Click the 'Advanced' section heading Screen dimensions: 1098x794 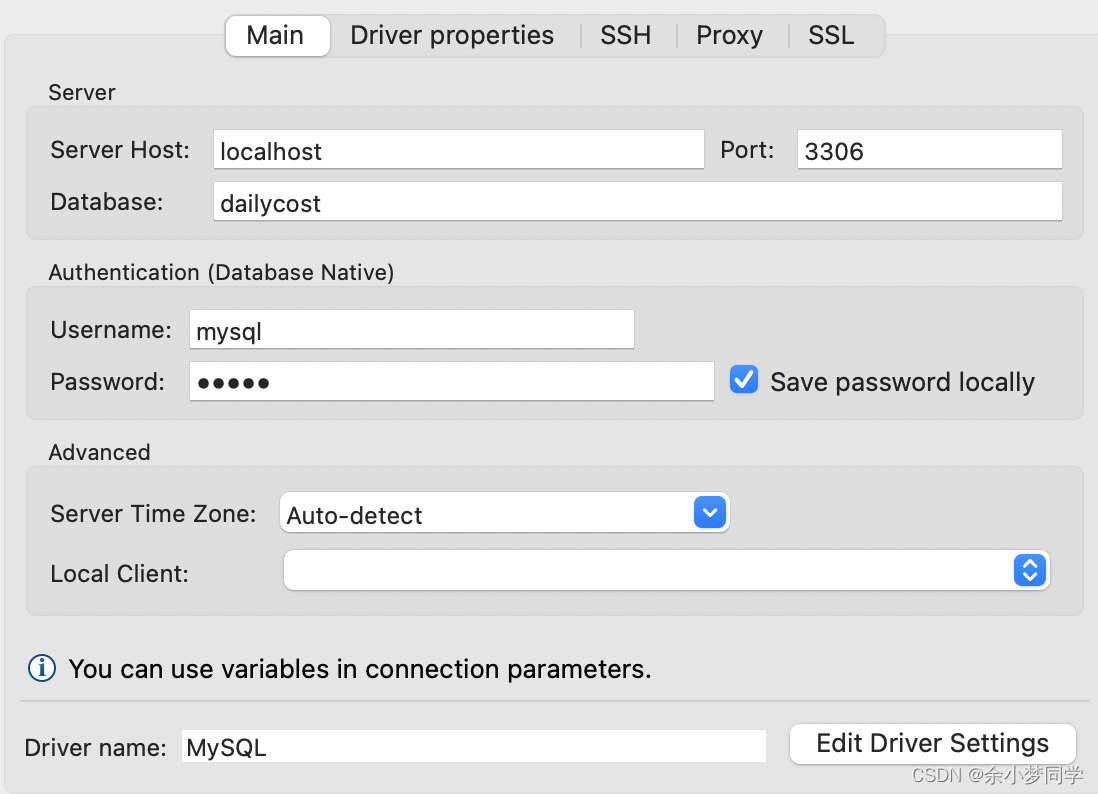pyautogui.click(x=99, y=452)
